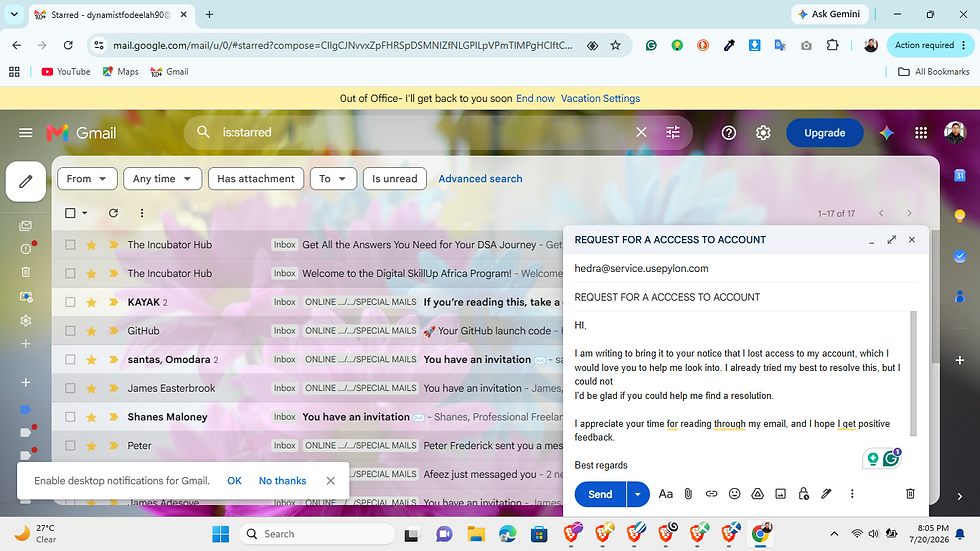The image size is (980, 551).
Task: Click OK to enable desktop notifications
Action: [x=234, y=480]
